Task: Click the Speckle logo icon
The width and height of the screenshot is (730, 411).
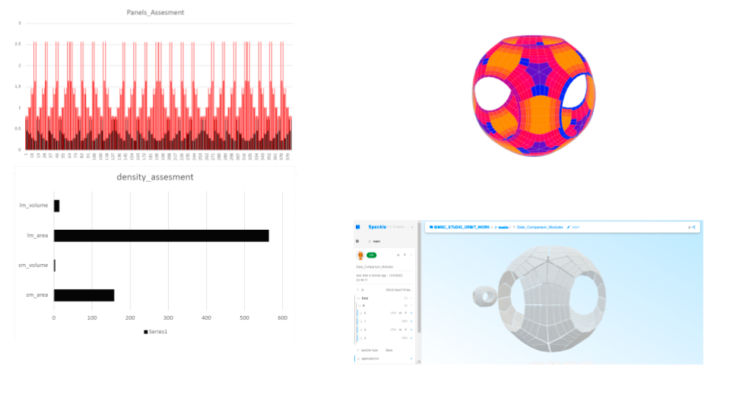Action: (x=358, y=227)
